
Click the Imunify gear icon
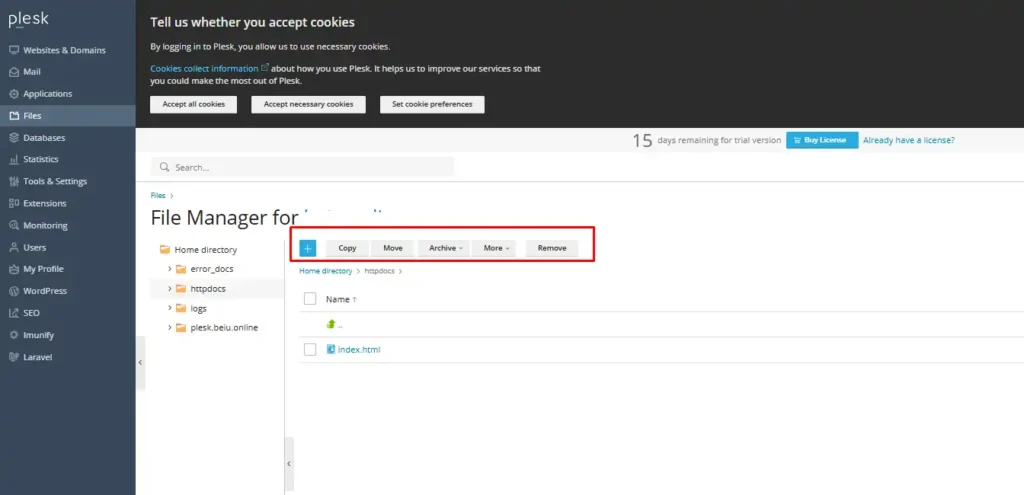coord(14,335)
